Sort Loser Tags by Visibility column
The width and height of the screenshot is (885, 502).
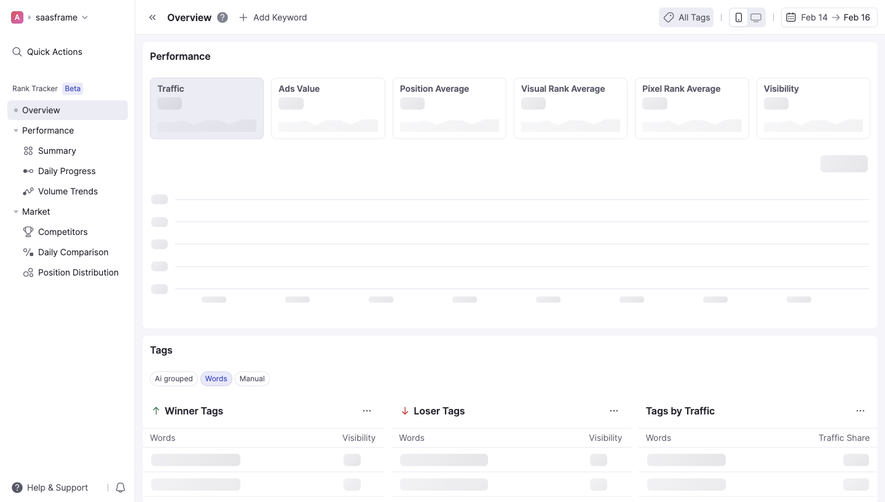point(605,438)
